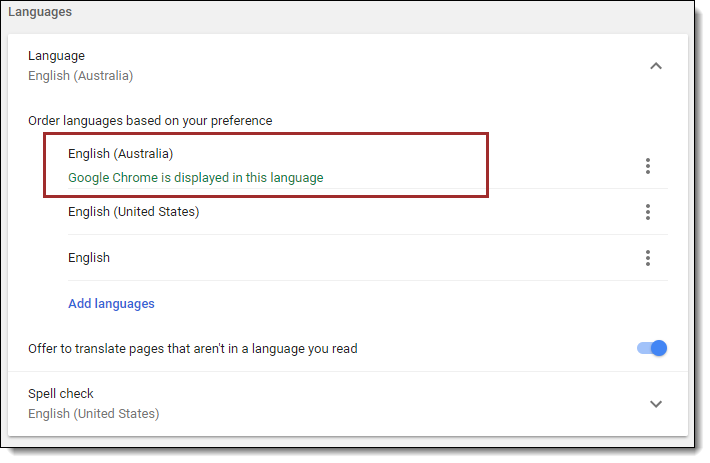
Task: Select the English (United States) list entry
Action: click(133, 212)
